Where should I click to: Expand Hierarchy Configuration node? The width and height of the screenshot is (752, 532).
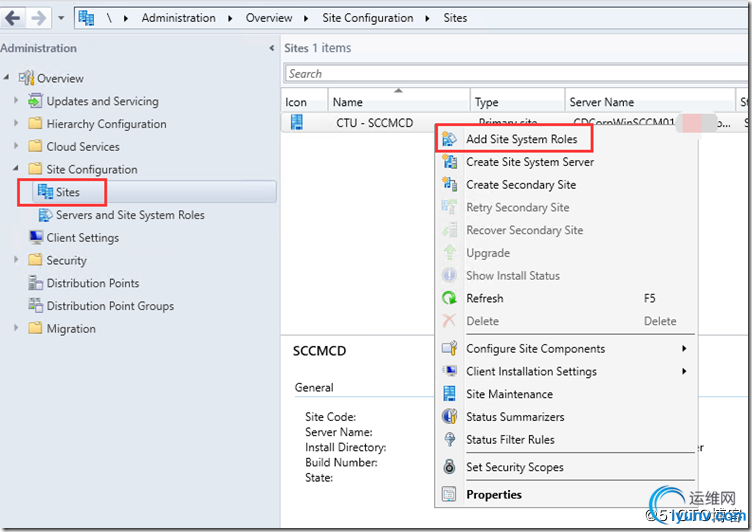(16, 123)
